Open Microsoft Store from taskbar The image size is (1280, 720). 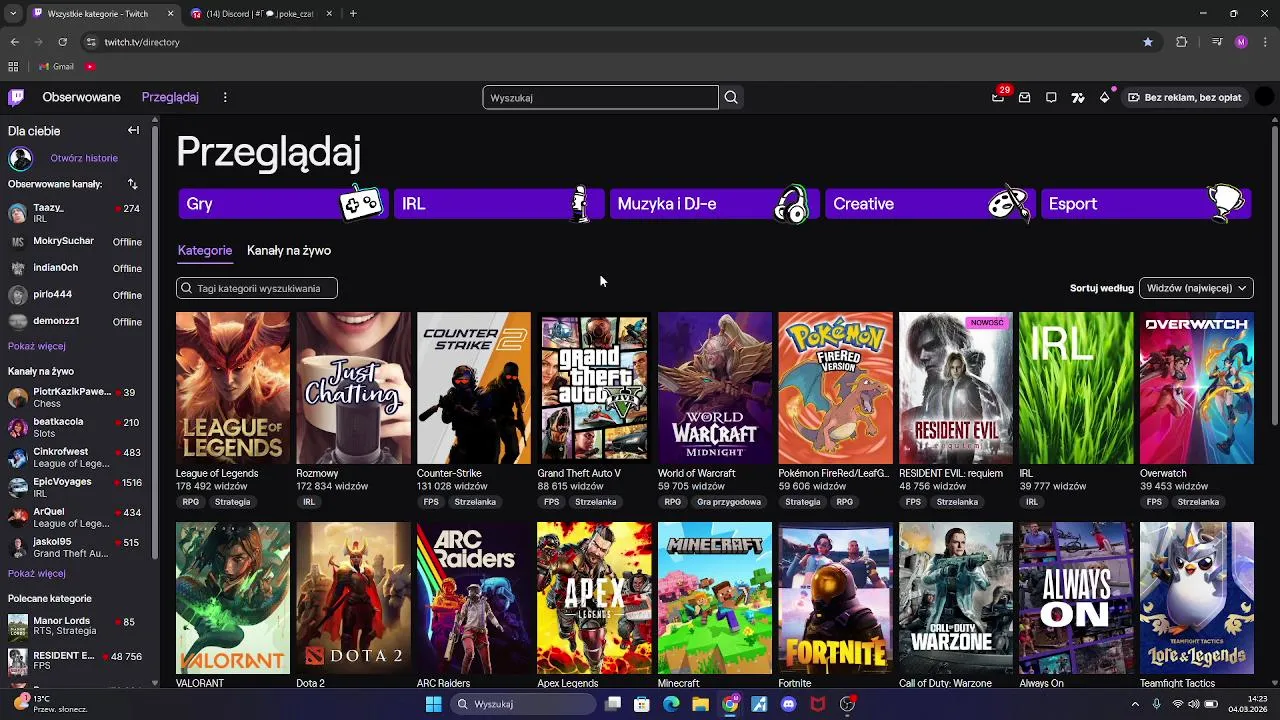[642, 704]
